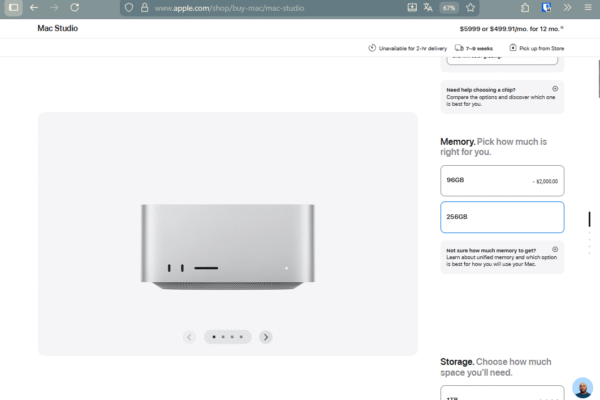Screen dimensions: 600x400
Task: Click the Mac Studio product image
Action: point(228,247)
